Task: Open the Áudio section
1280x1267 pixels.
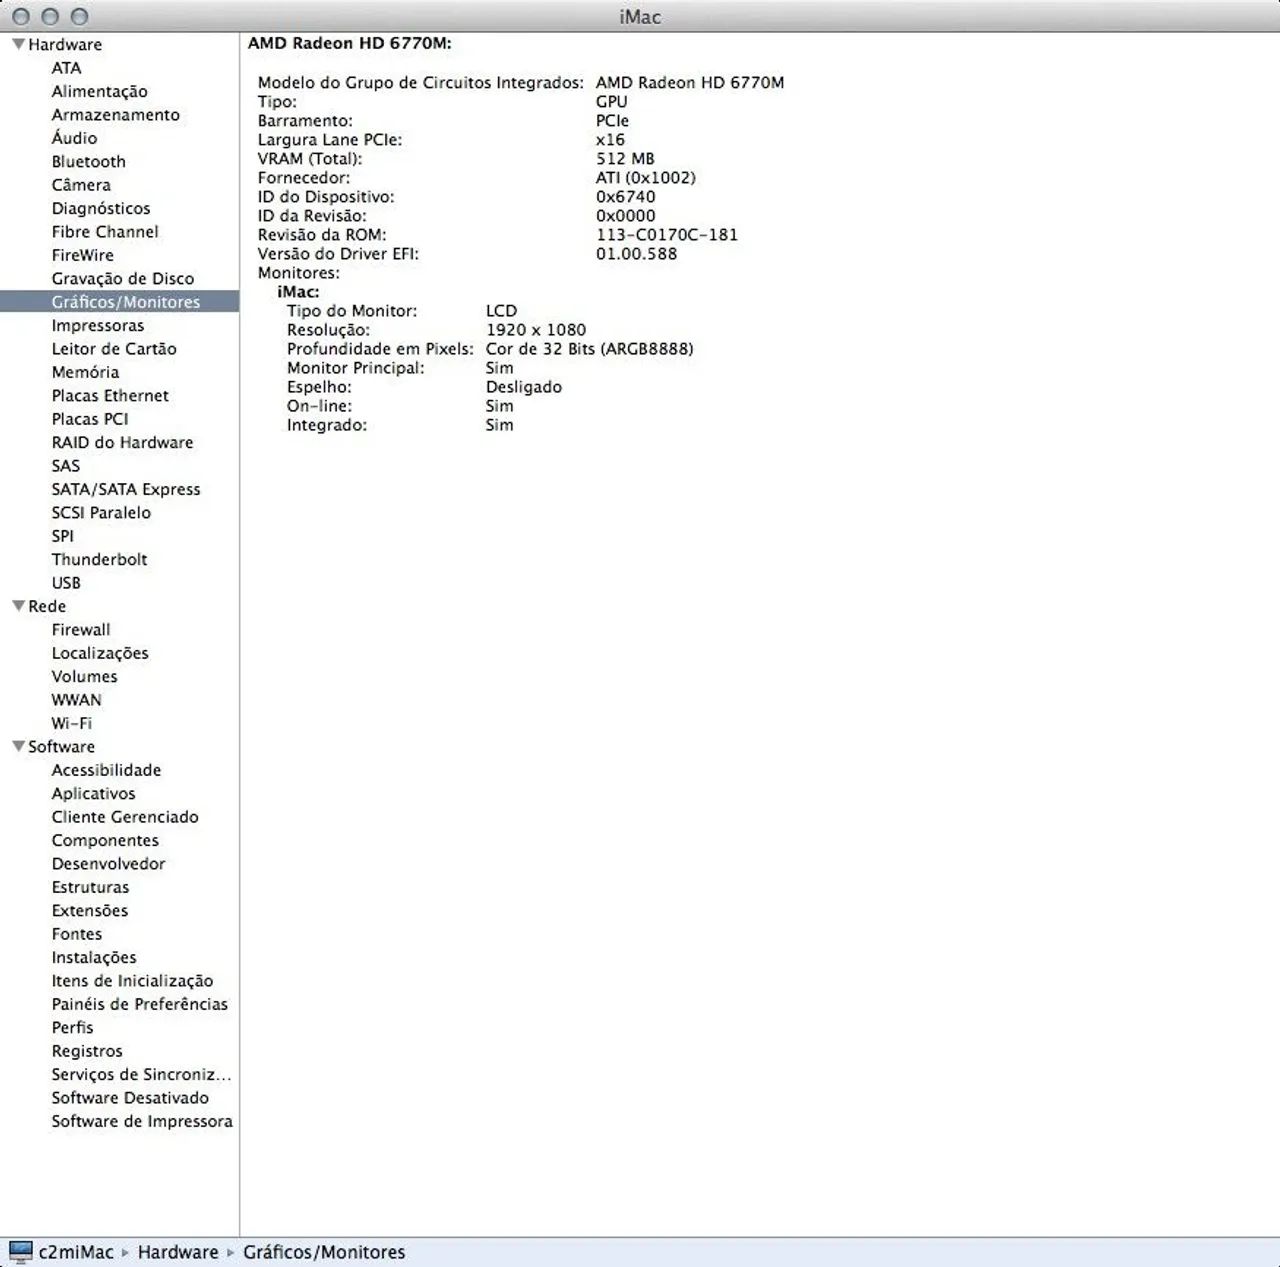Action: point(74,138)
